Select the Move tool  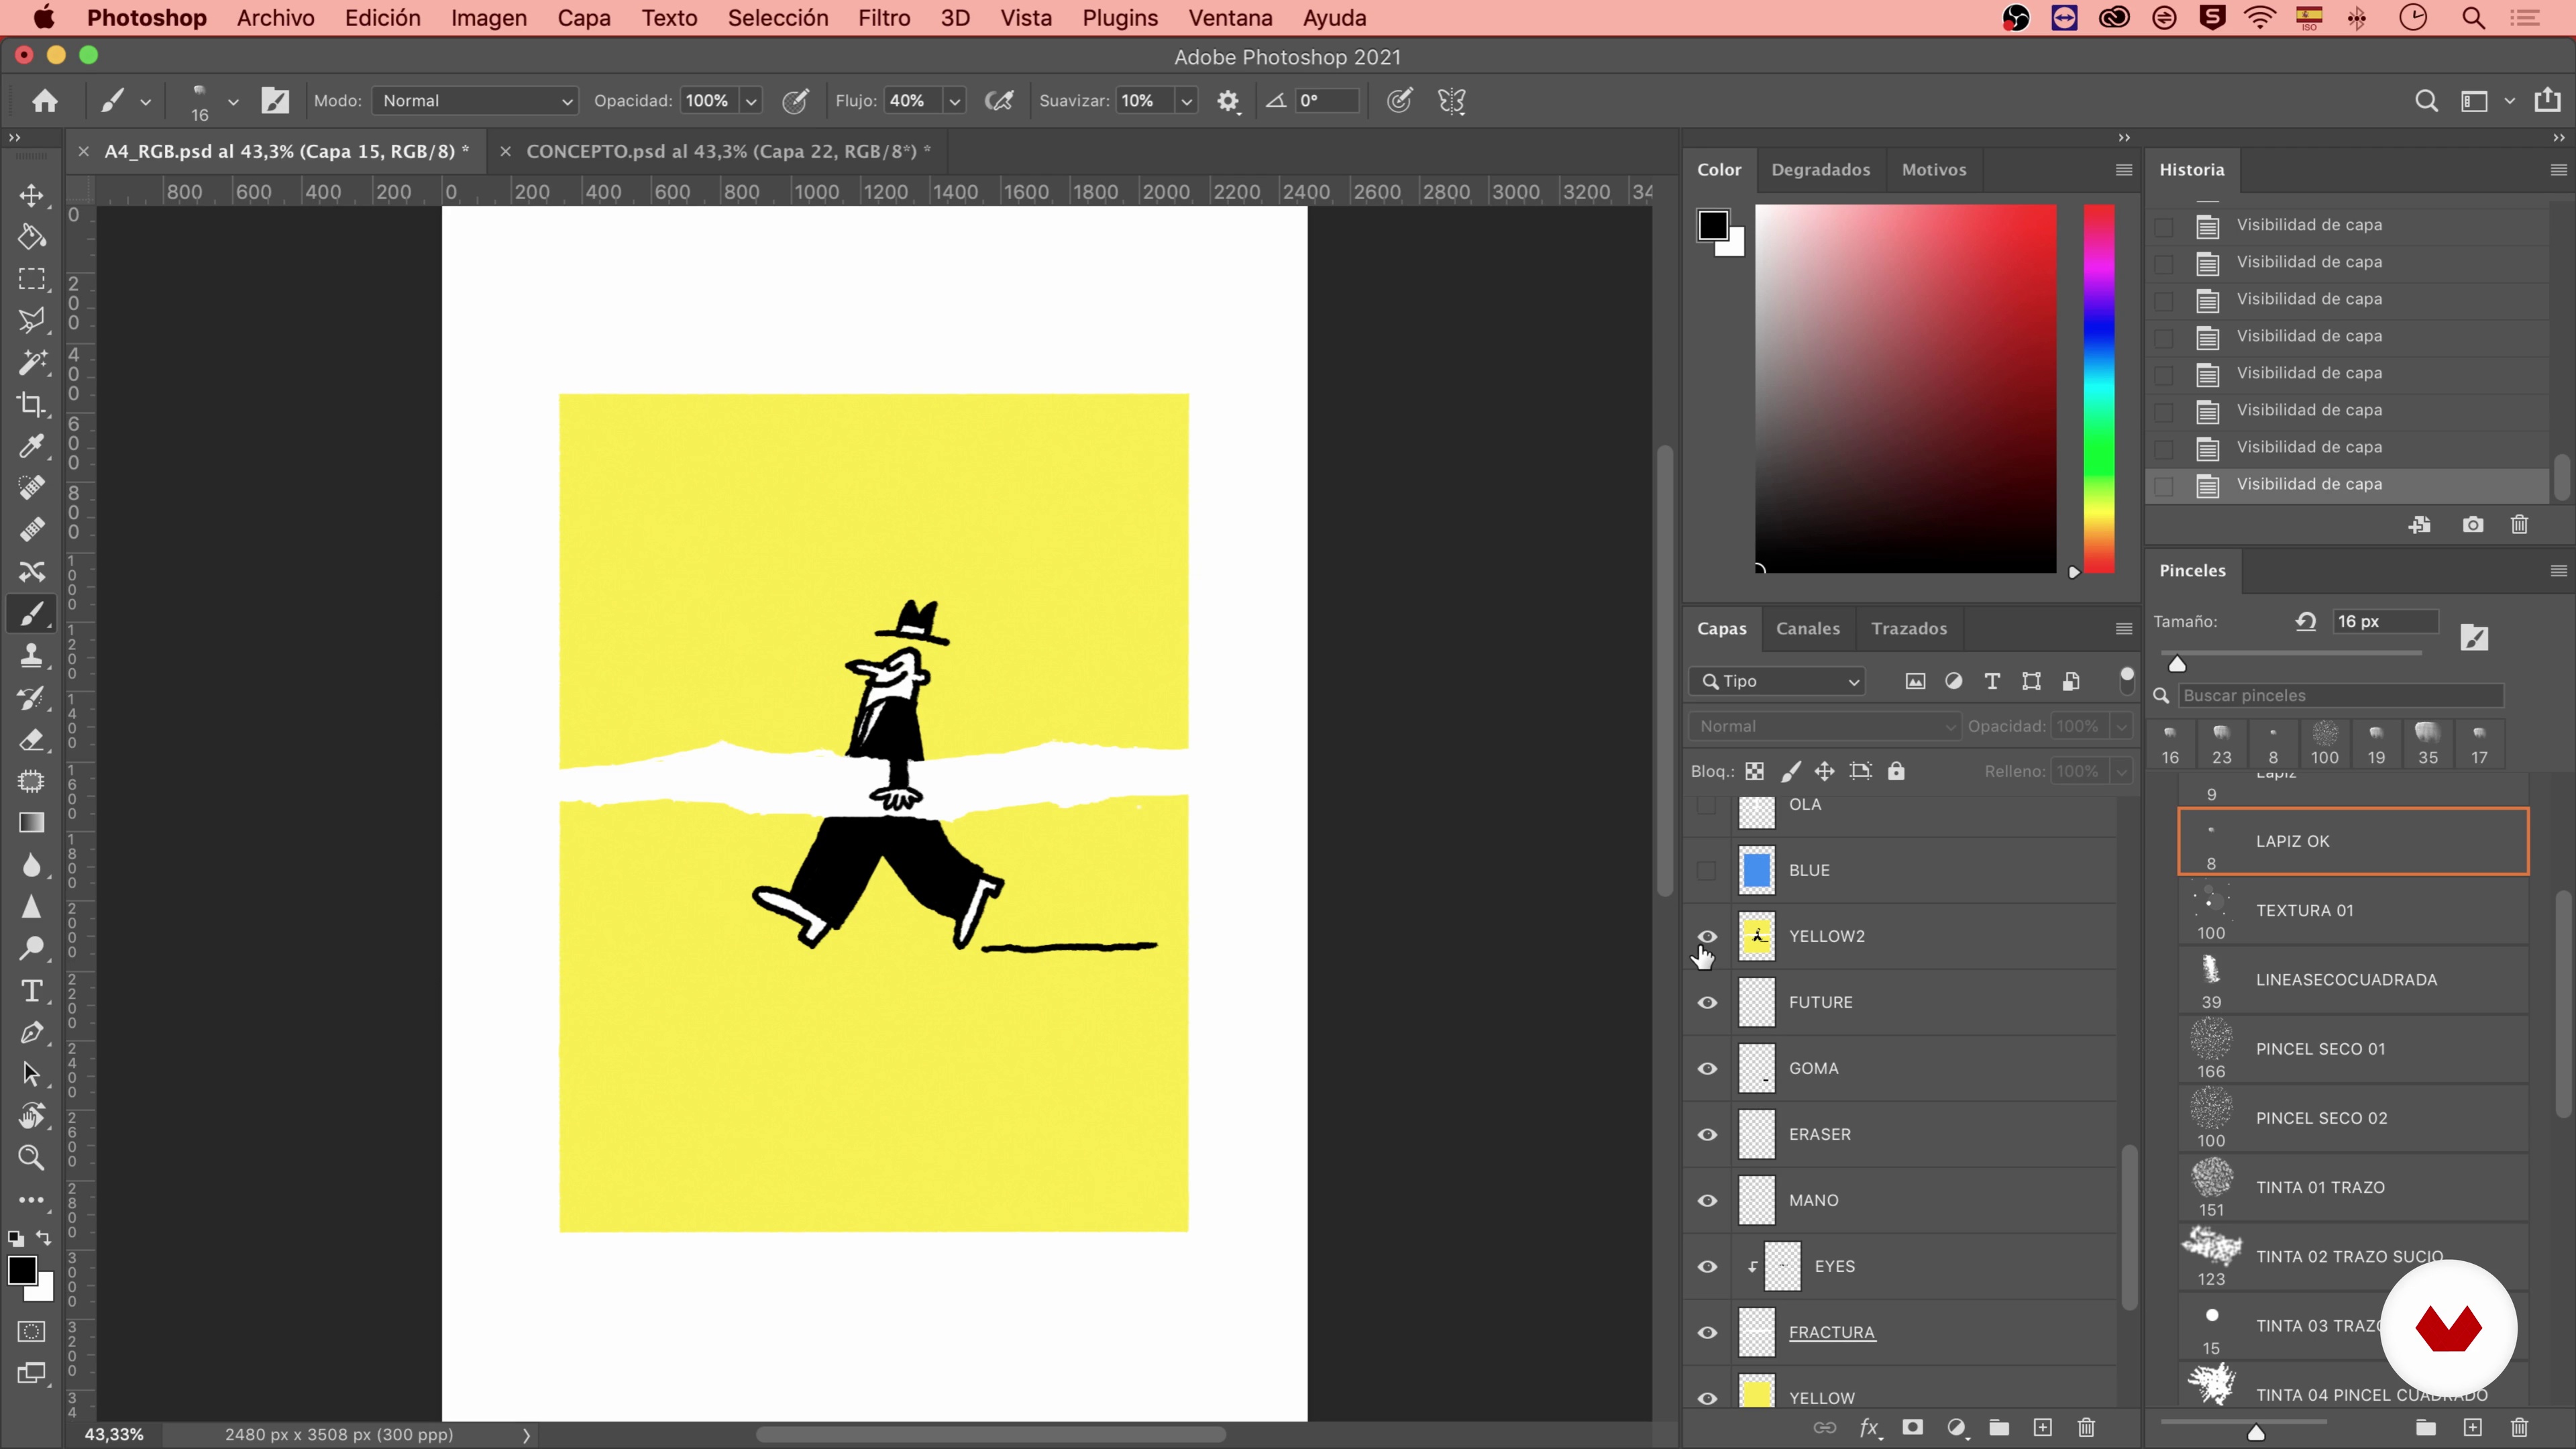[31, 195]
